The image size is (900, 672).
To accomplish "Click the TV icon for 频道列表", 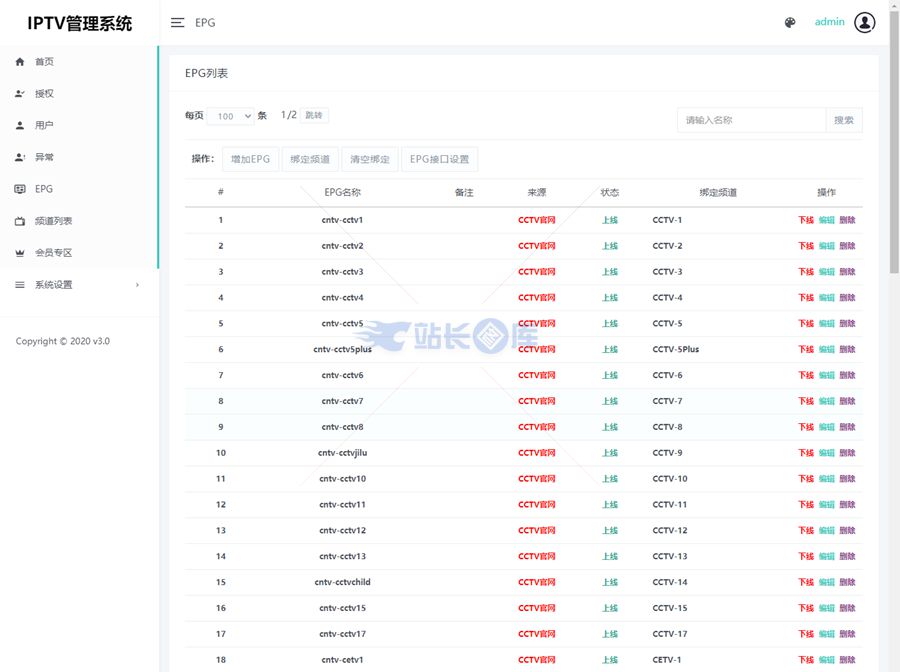I will tap(20, 221).
